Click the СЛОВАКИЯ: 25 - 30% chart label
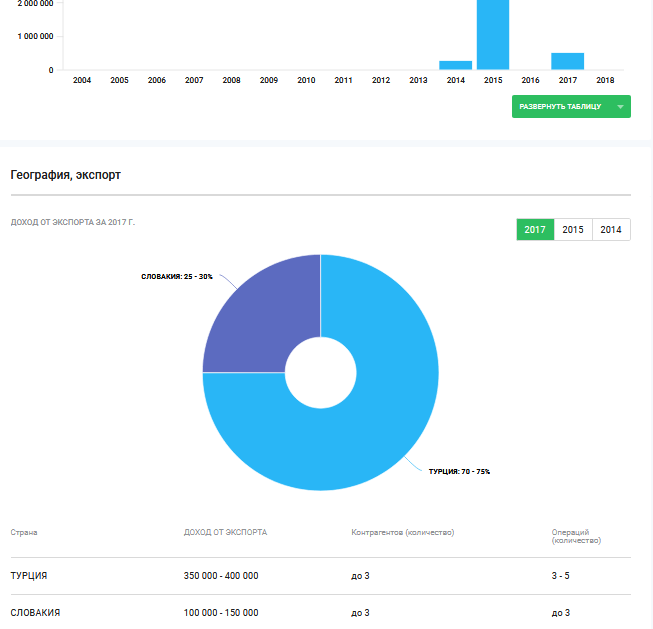This screenshot has width=653, height=629. click(x=177, y=276)
